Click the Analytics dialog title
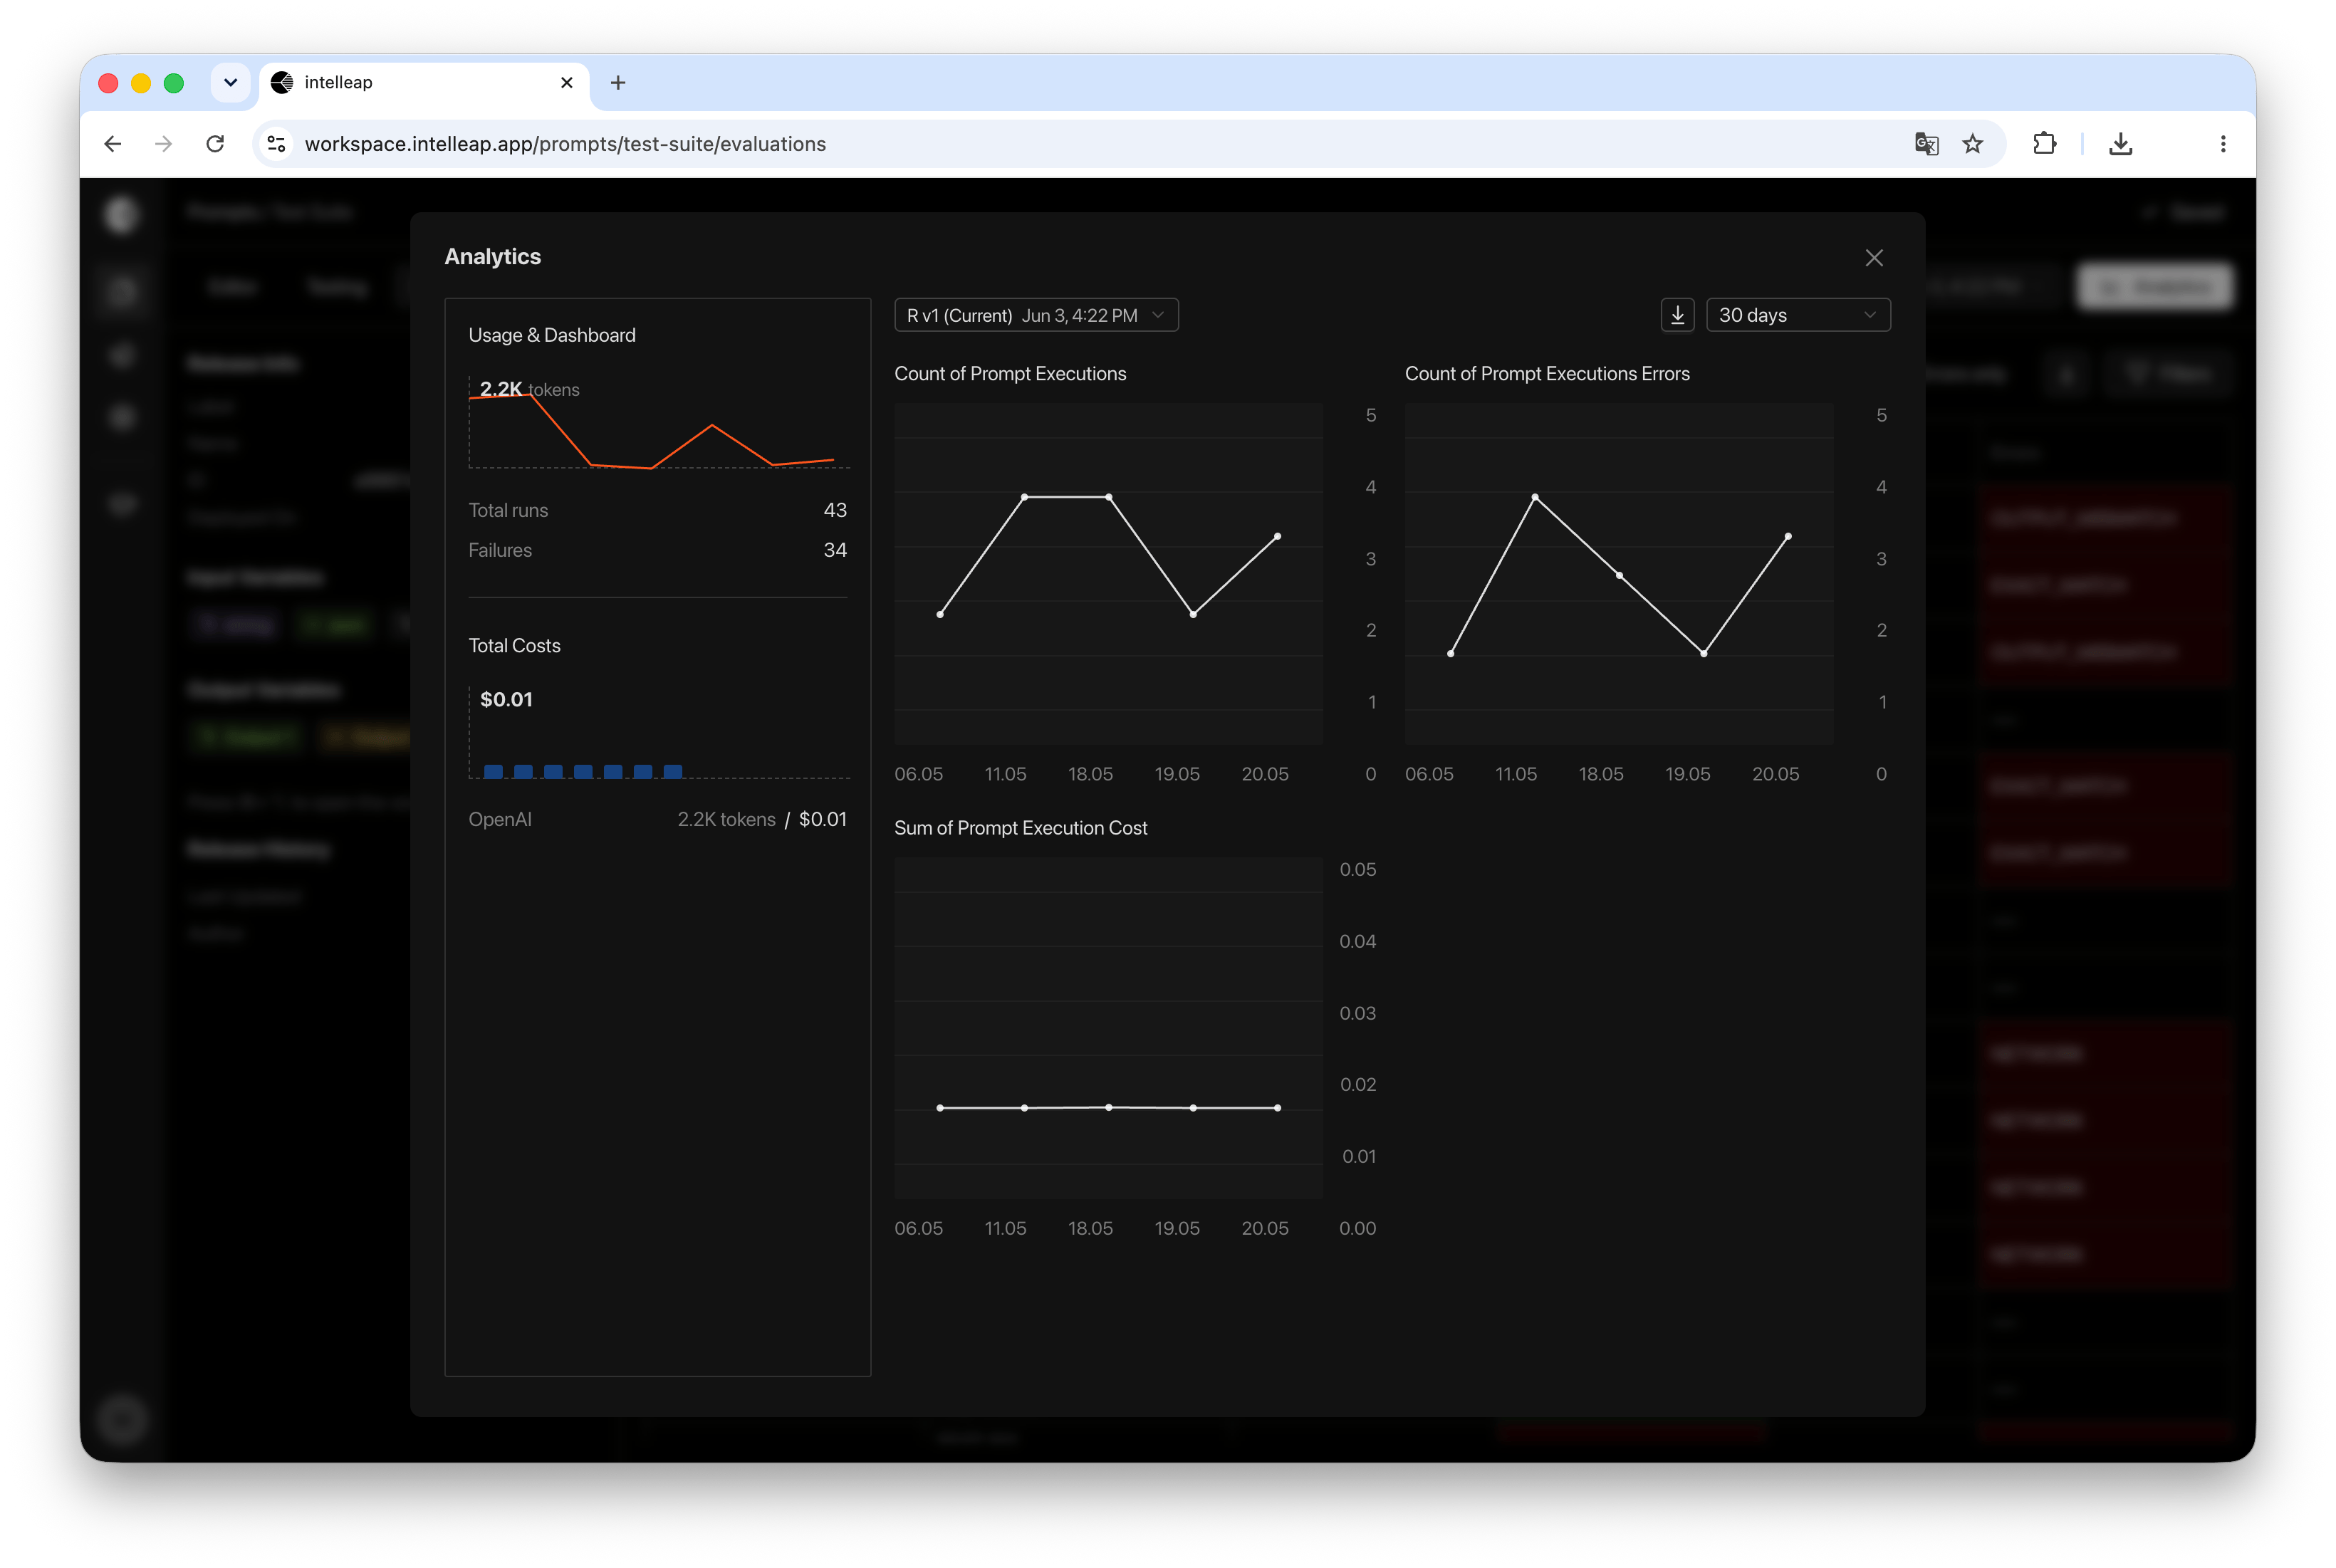Image resolution: width=2336 pixels, height=1568 pixels. click(x=492, y=257)
